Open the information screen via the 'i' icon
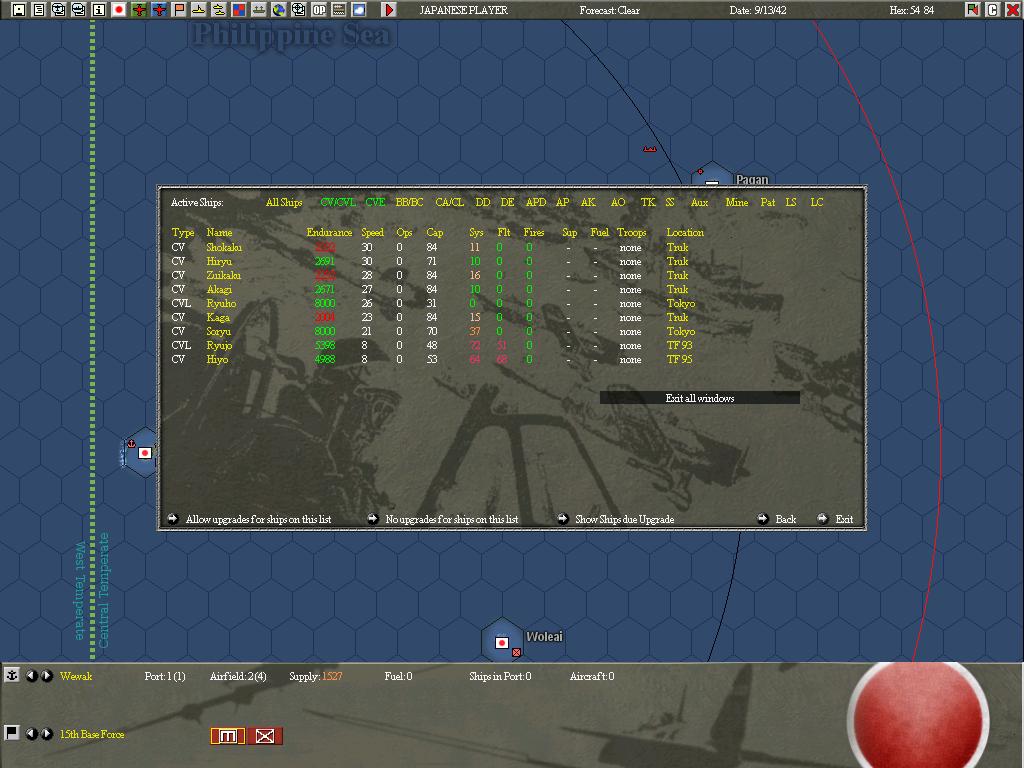 pos(100,9)
